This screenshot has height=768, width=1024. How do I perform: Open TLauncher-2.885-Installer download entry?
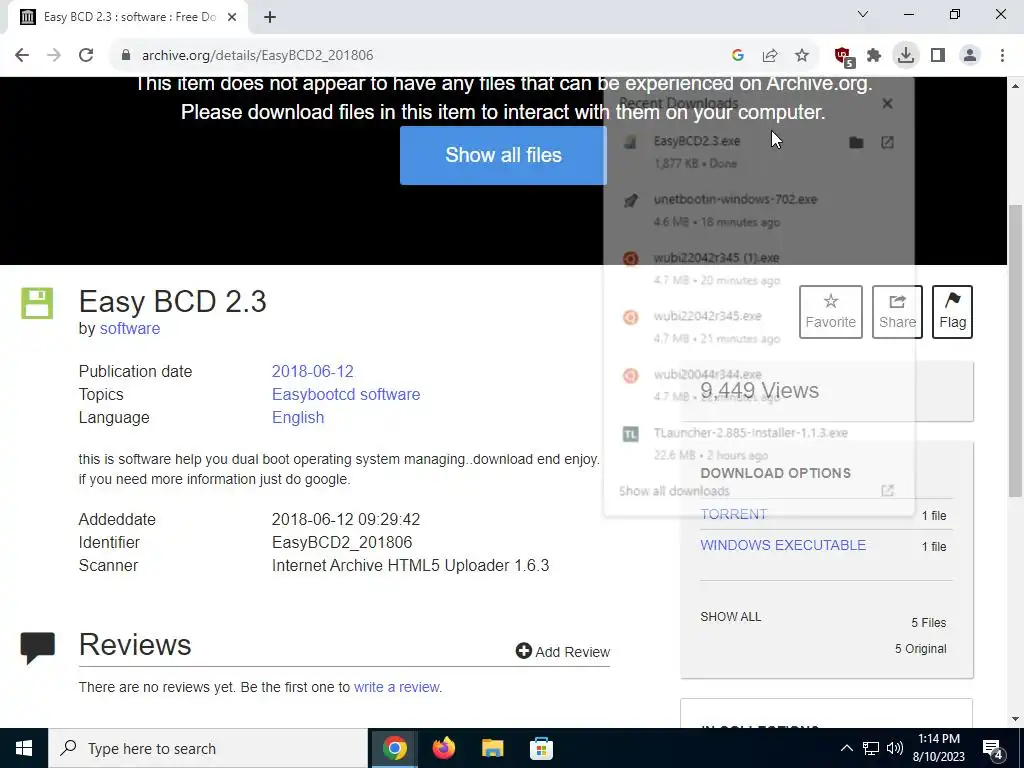(x=758, y=443)
